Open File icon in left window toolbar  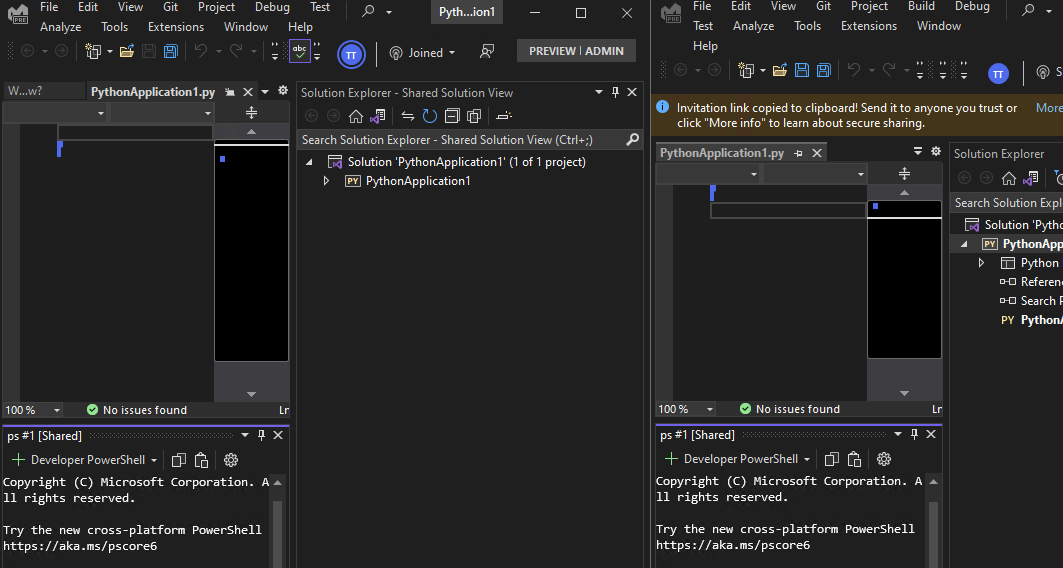coord(127,52)
